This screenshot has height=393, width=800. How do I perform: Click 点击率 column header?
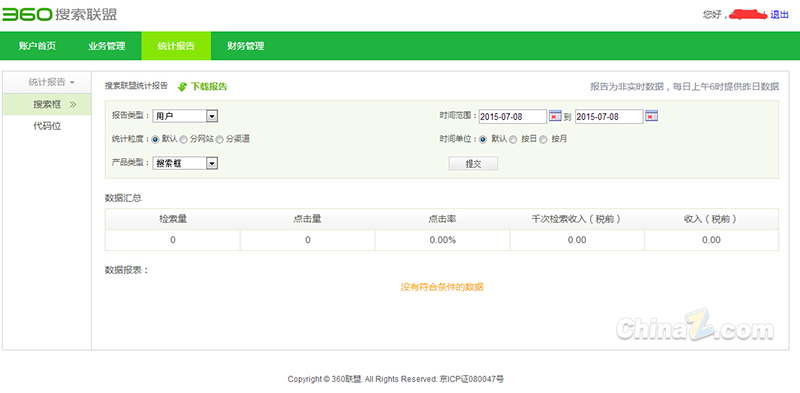tap(442, 219)
